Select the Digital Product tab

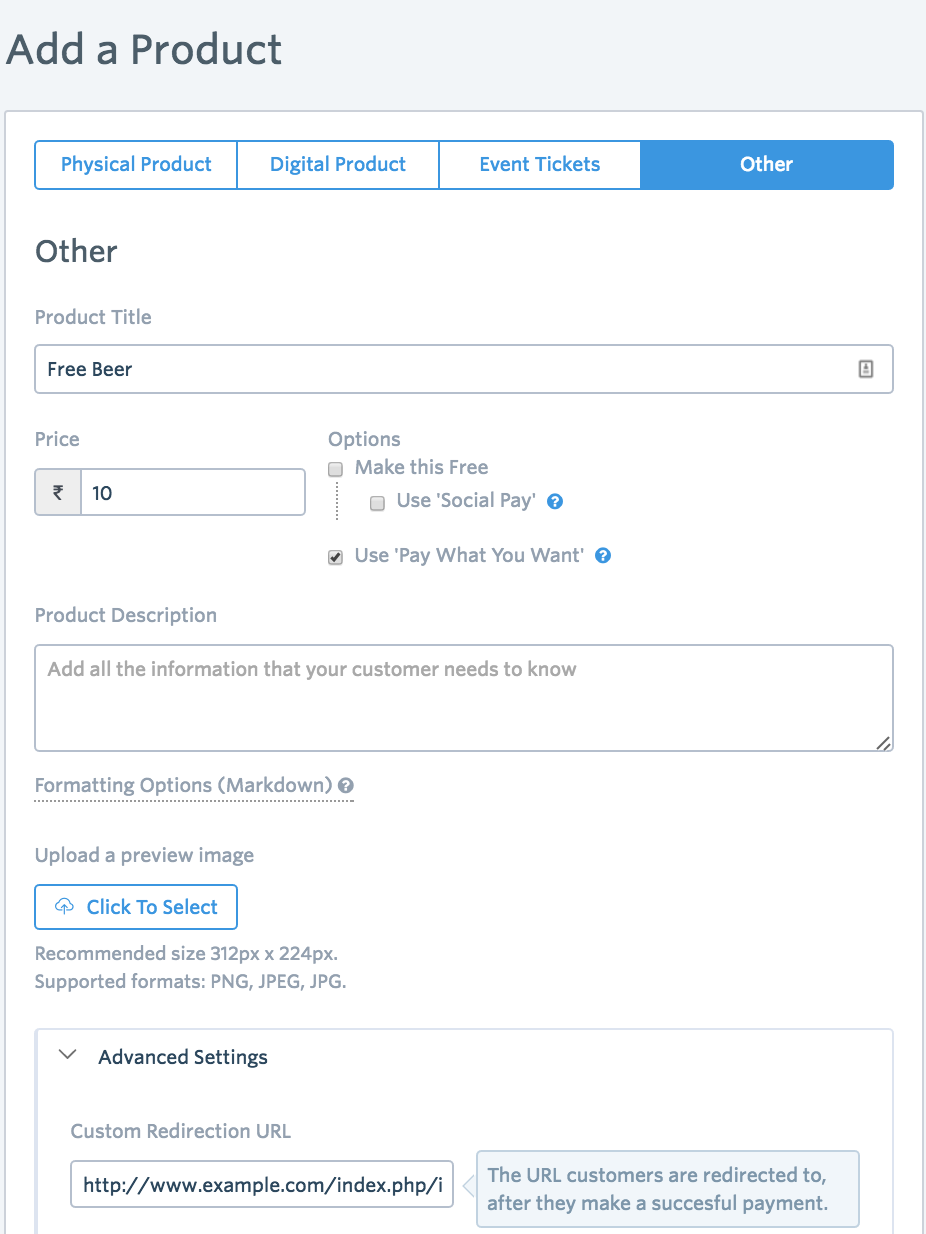(x=338, y=165)
